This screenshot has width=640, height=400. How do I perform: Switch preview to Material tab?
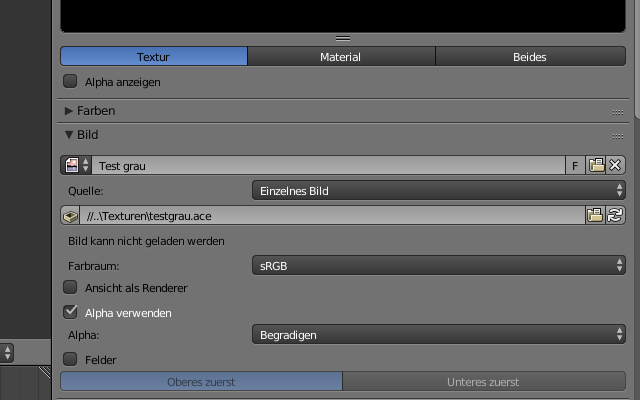pyautogui.click(x=340, y=57)
